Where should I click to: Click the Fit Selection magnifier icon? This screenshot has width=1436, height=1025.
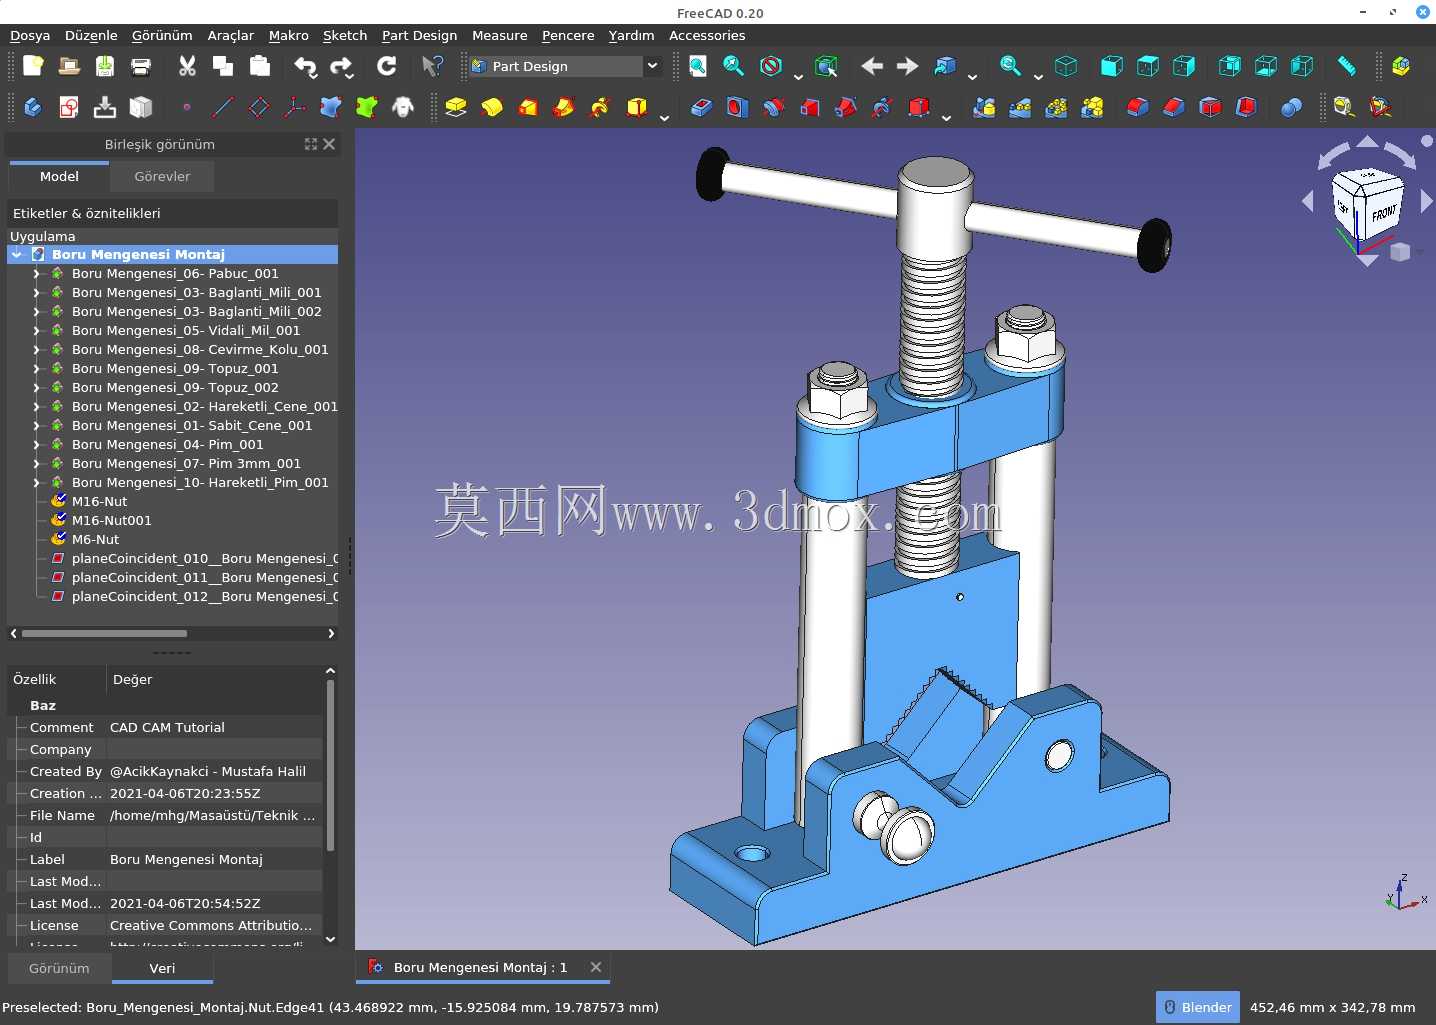point(734,66)
